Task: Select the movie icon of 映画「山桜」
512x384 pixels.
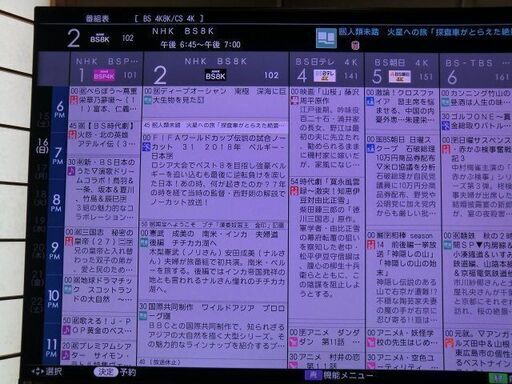Action: pos(294,100)
